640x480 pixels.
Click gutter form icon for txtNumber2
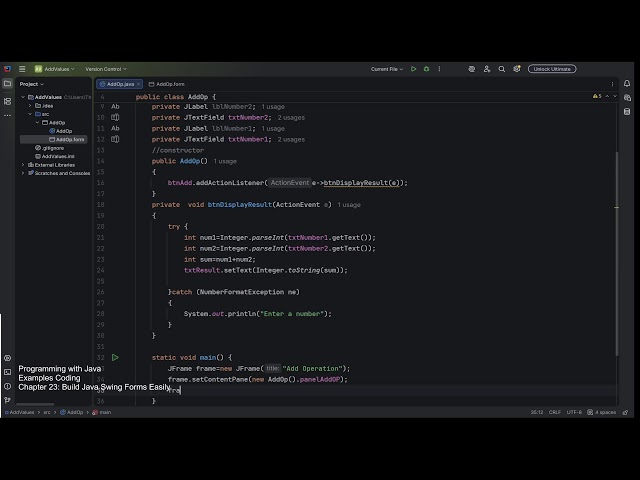click(x=115, y=118)
